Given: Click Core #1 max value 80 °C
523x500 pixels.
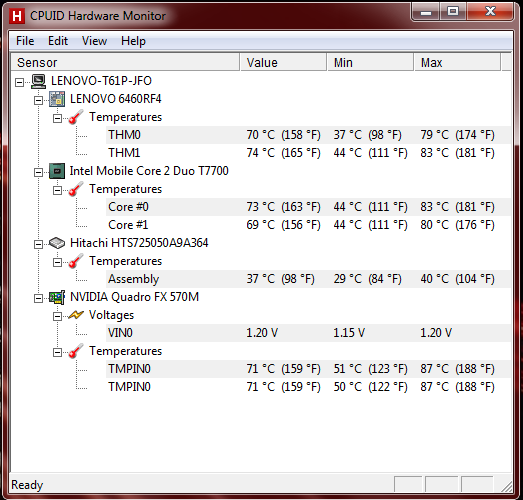Looking at the screenshot, I should point(457,225).
